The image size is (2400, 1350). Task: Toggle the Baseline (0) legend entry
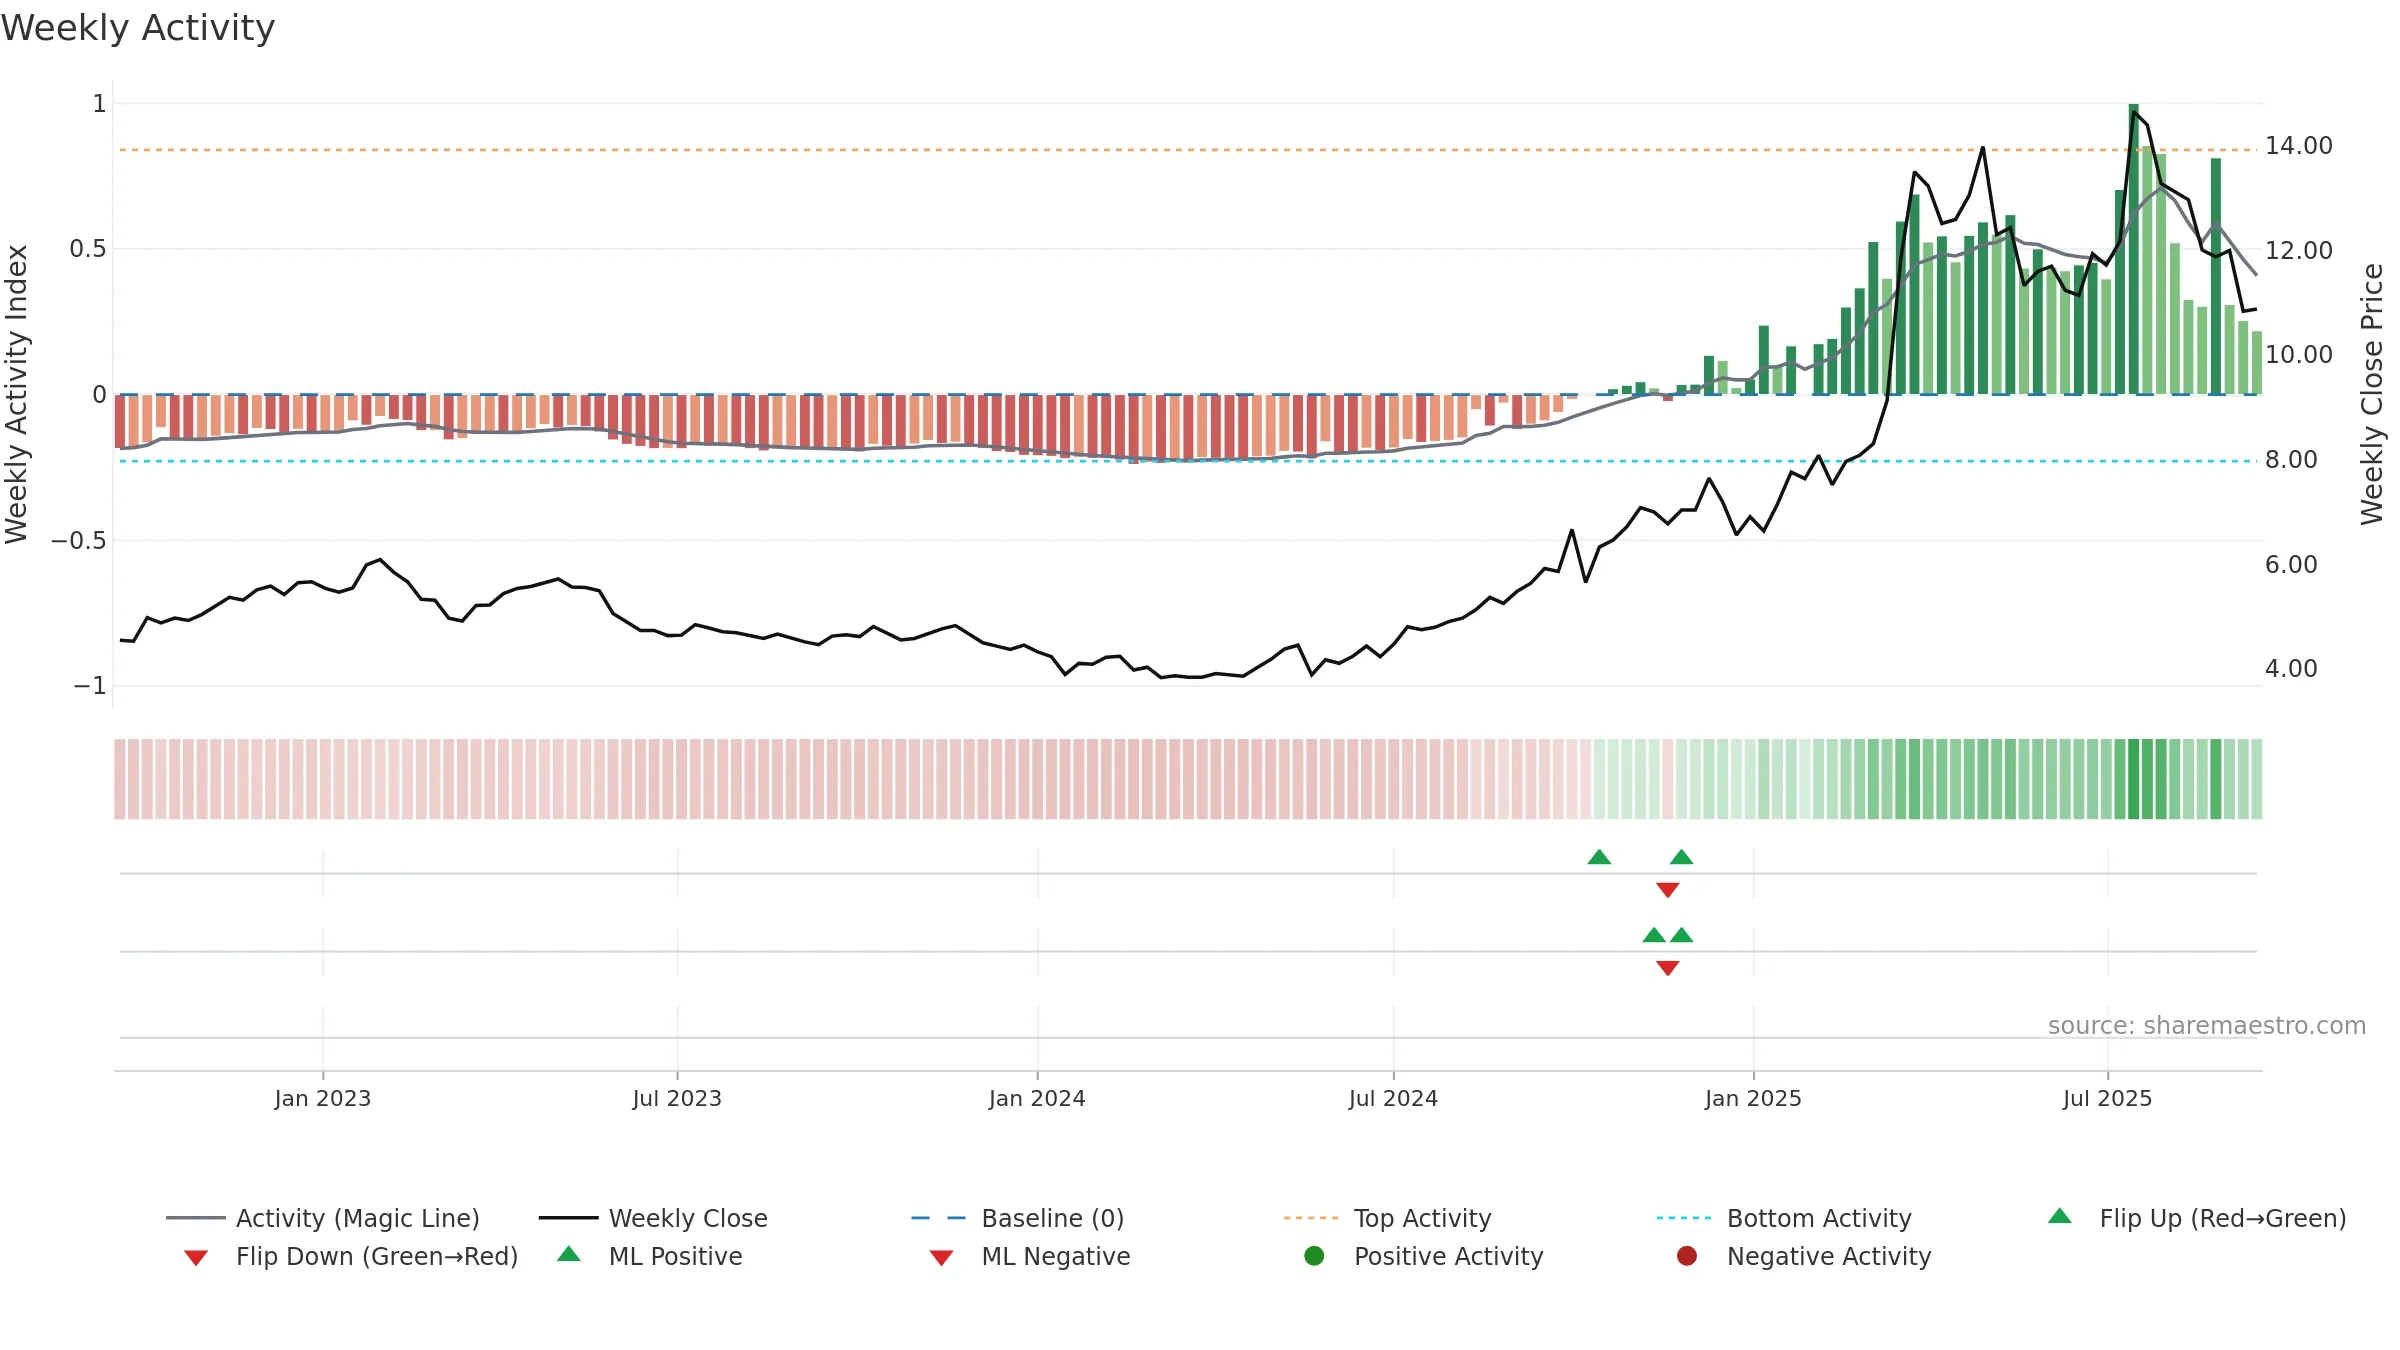pyautogui.click(x=1018, y=1218)
